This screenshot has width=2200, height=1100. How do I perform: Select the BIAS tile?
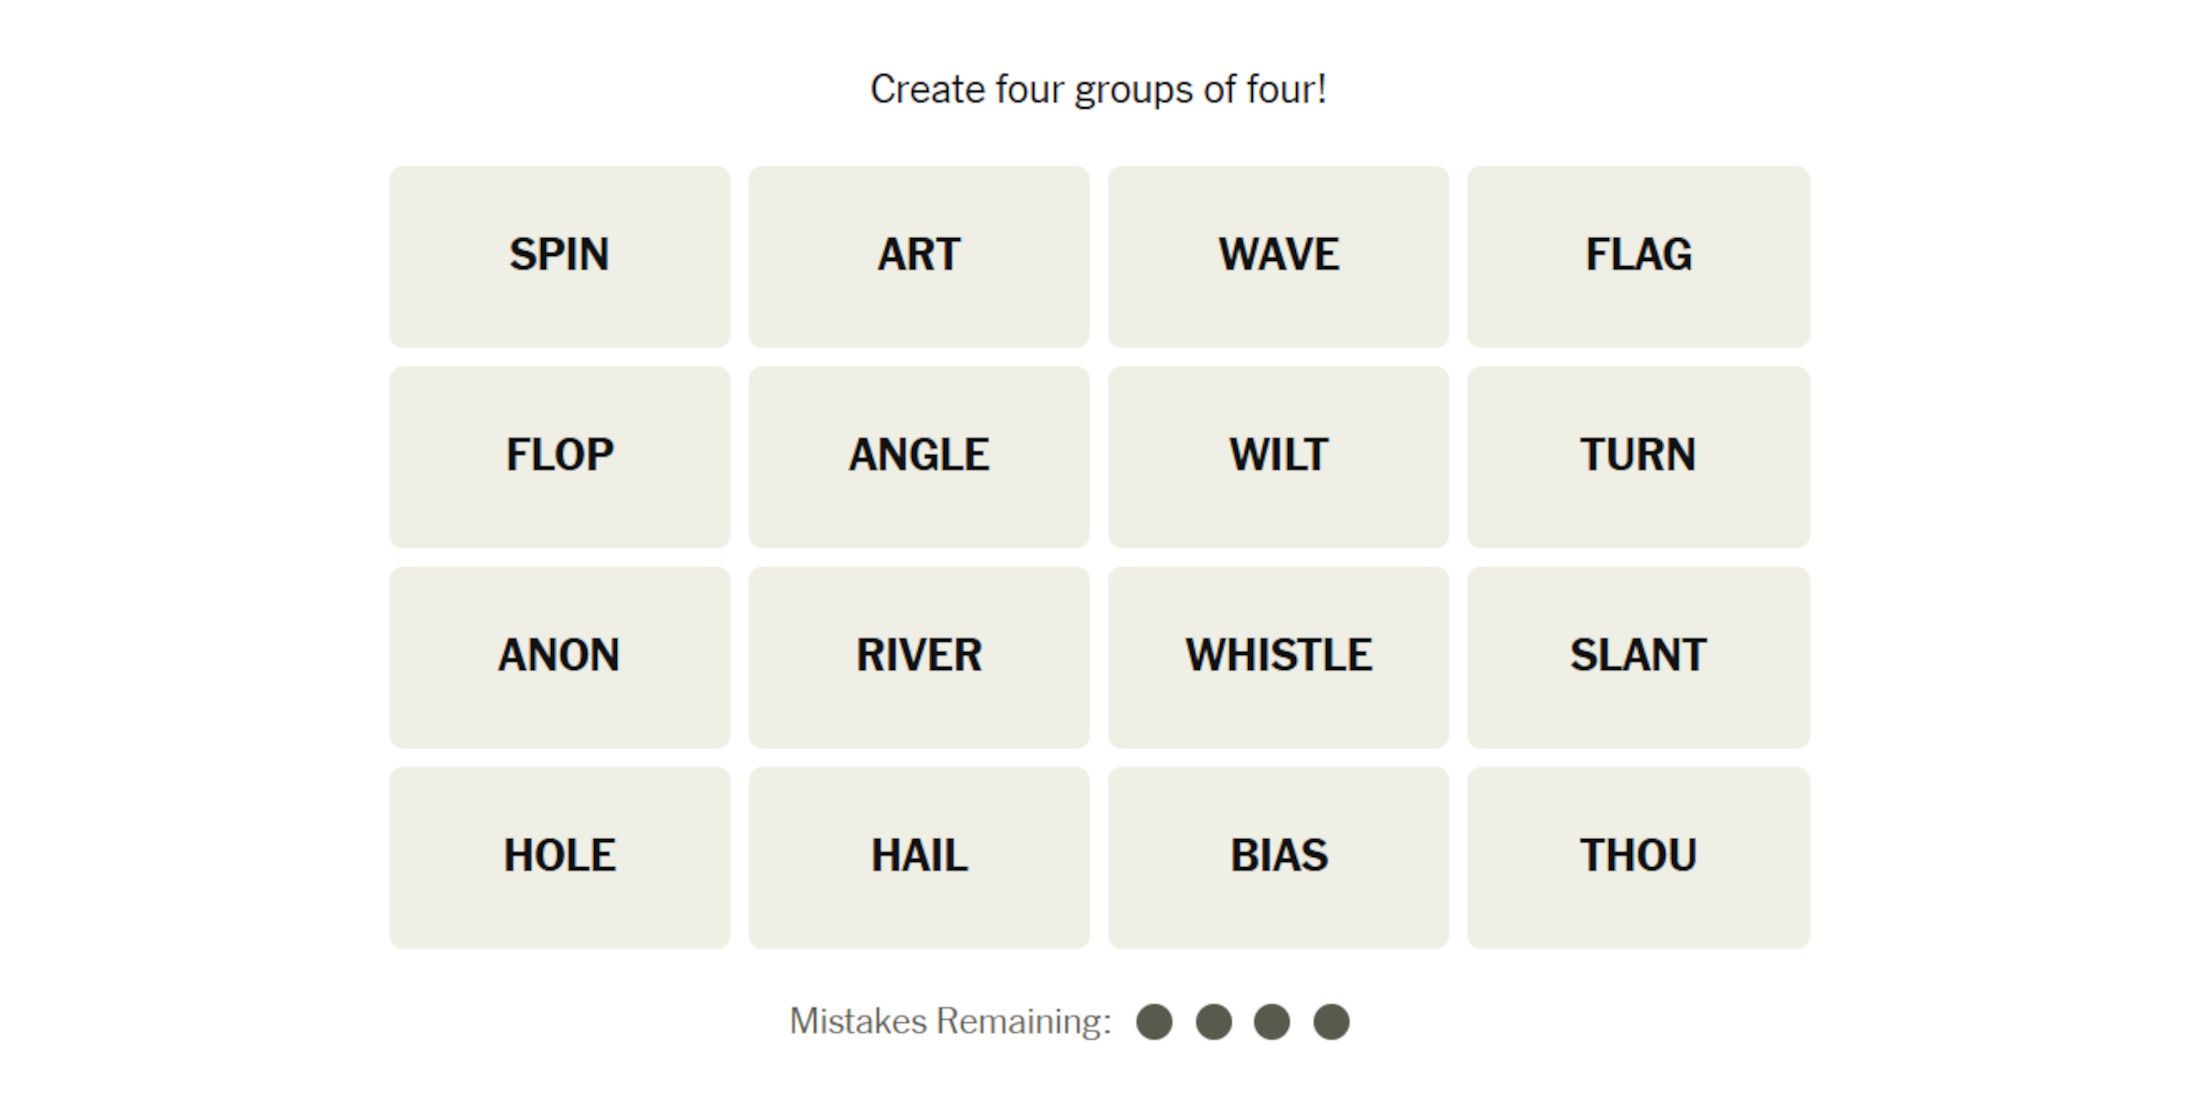pyautogui.click(x=1278, y=857)
